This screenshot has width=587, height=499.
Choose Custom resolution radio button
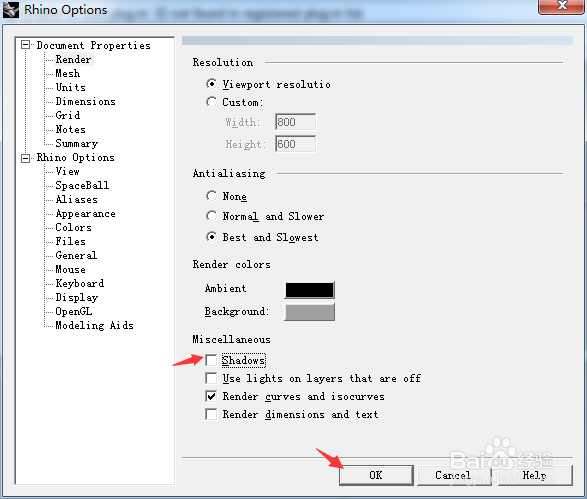(212, 102)
